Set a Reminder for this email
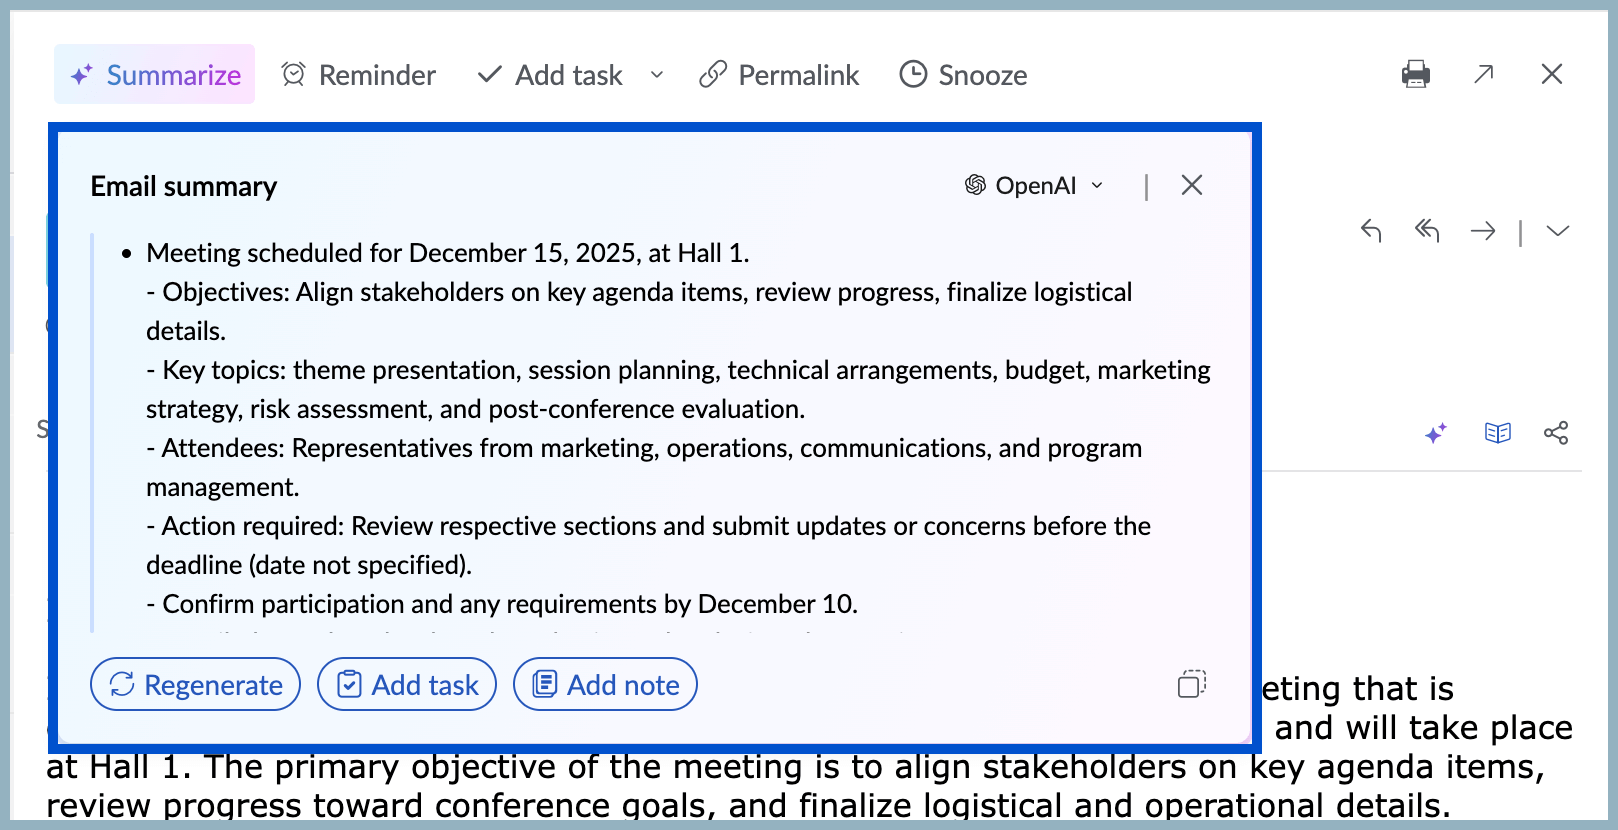The width and height of the screenshot is (1618, 830). pyautogui.click(x=359, y=75)
